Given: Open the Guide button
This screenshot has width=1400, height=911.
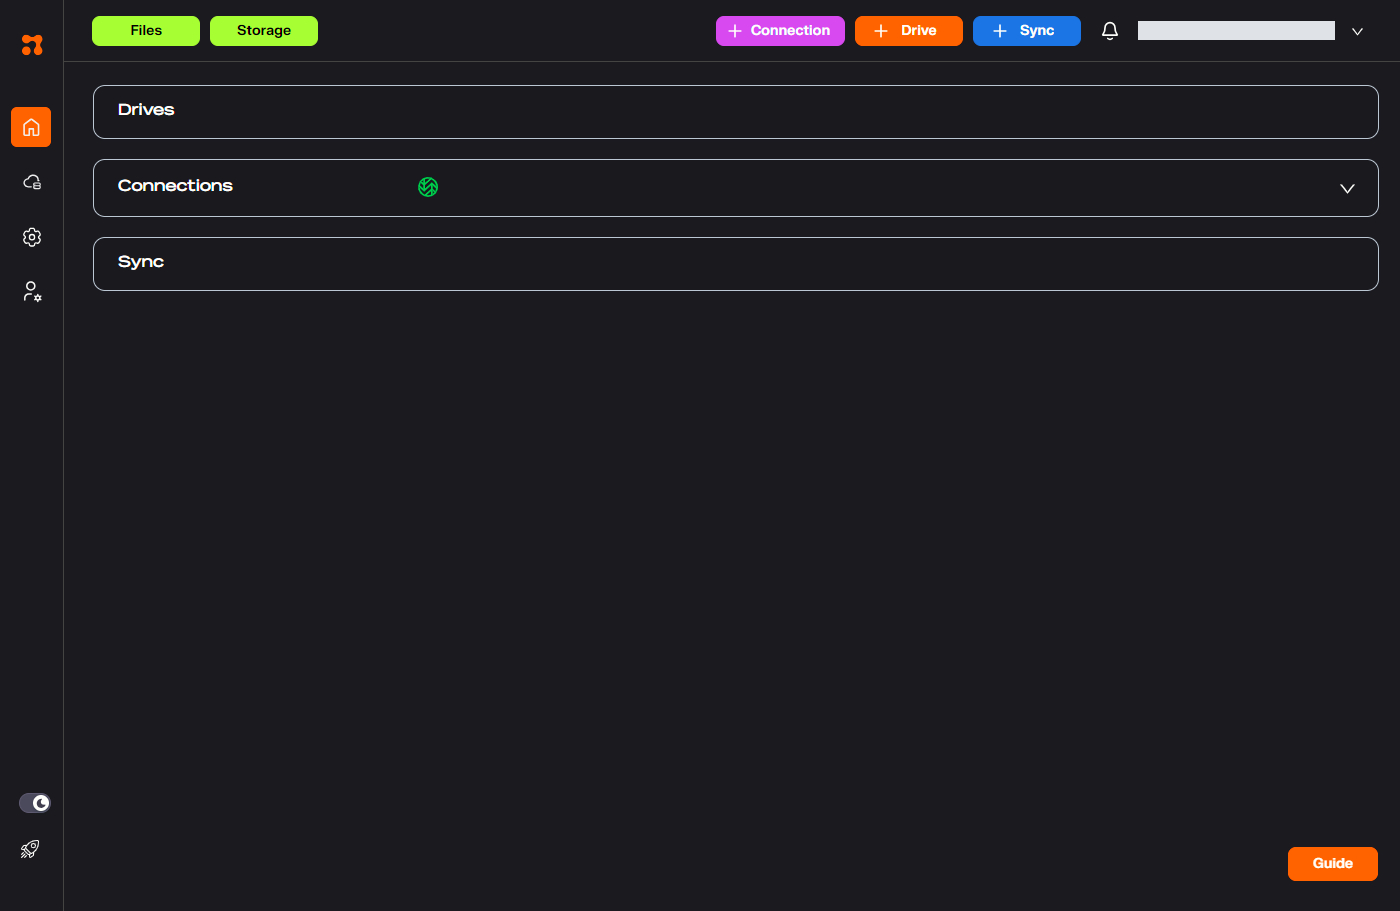Looking at the screenshot, I should click(1332, 864).
